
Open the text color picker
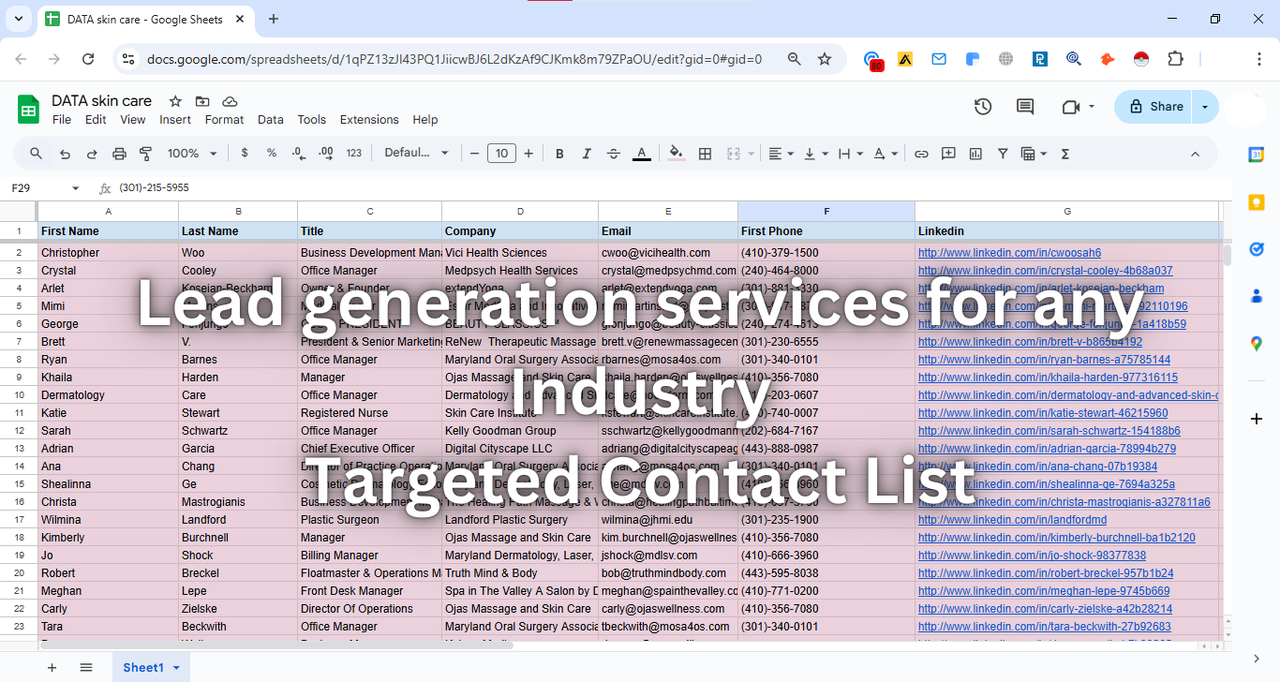coord(642,154)
